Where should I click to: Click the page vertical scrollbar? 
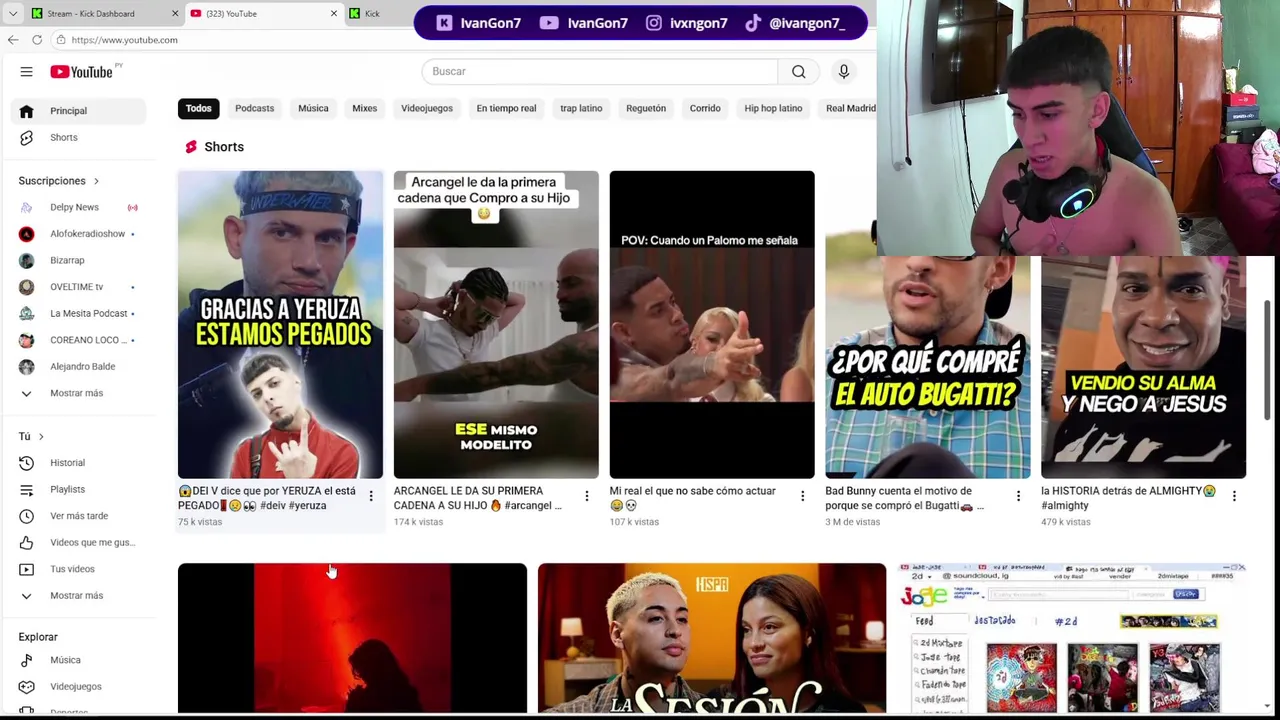coord(1269,358)
